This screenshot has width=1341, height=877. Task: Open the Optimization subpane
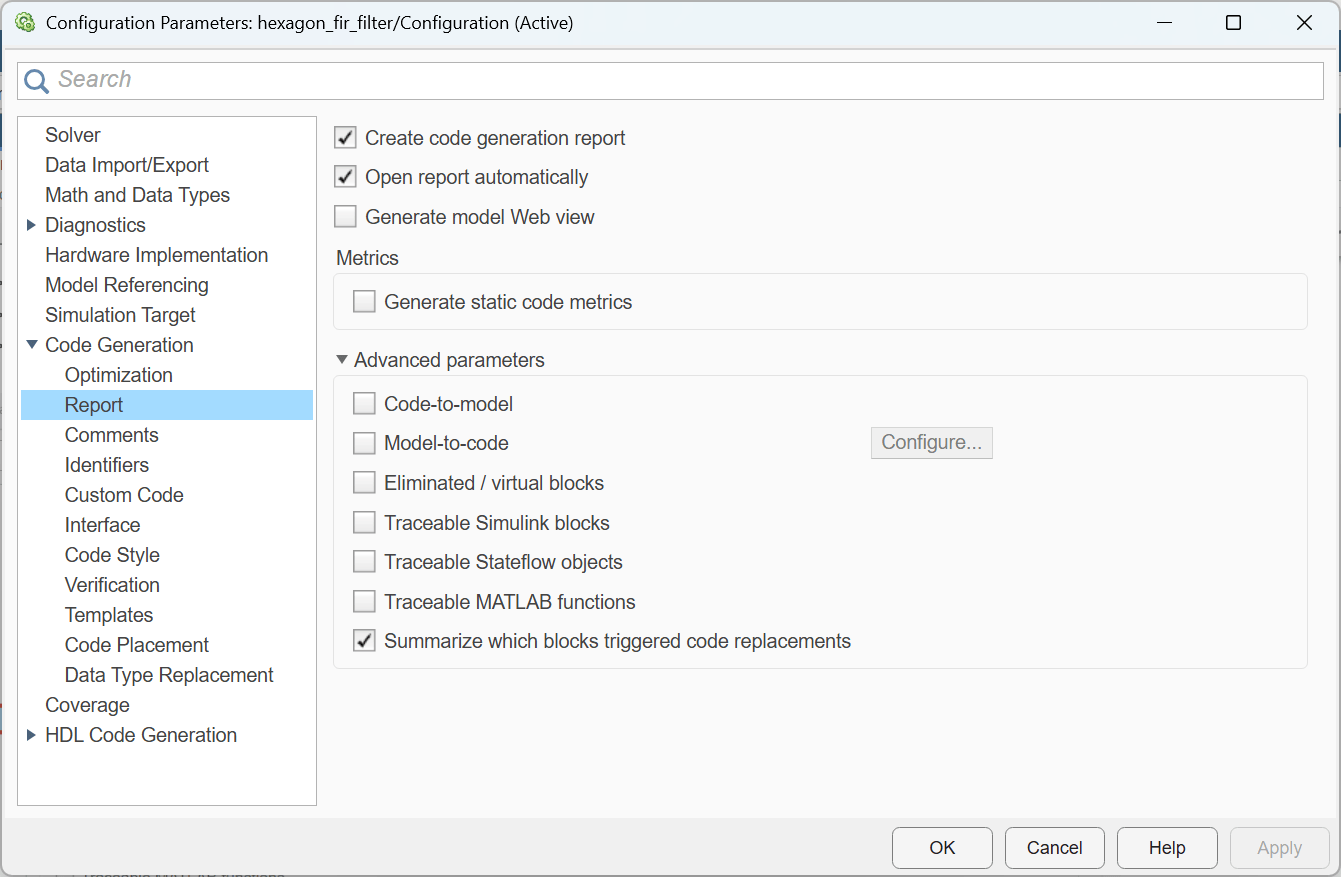tap(119, 375)
